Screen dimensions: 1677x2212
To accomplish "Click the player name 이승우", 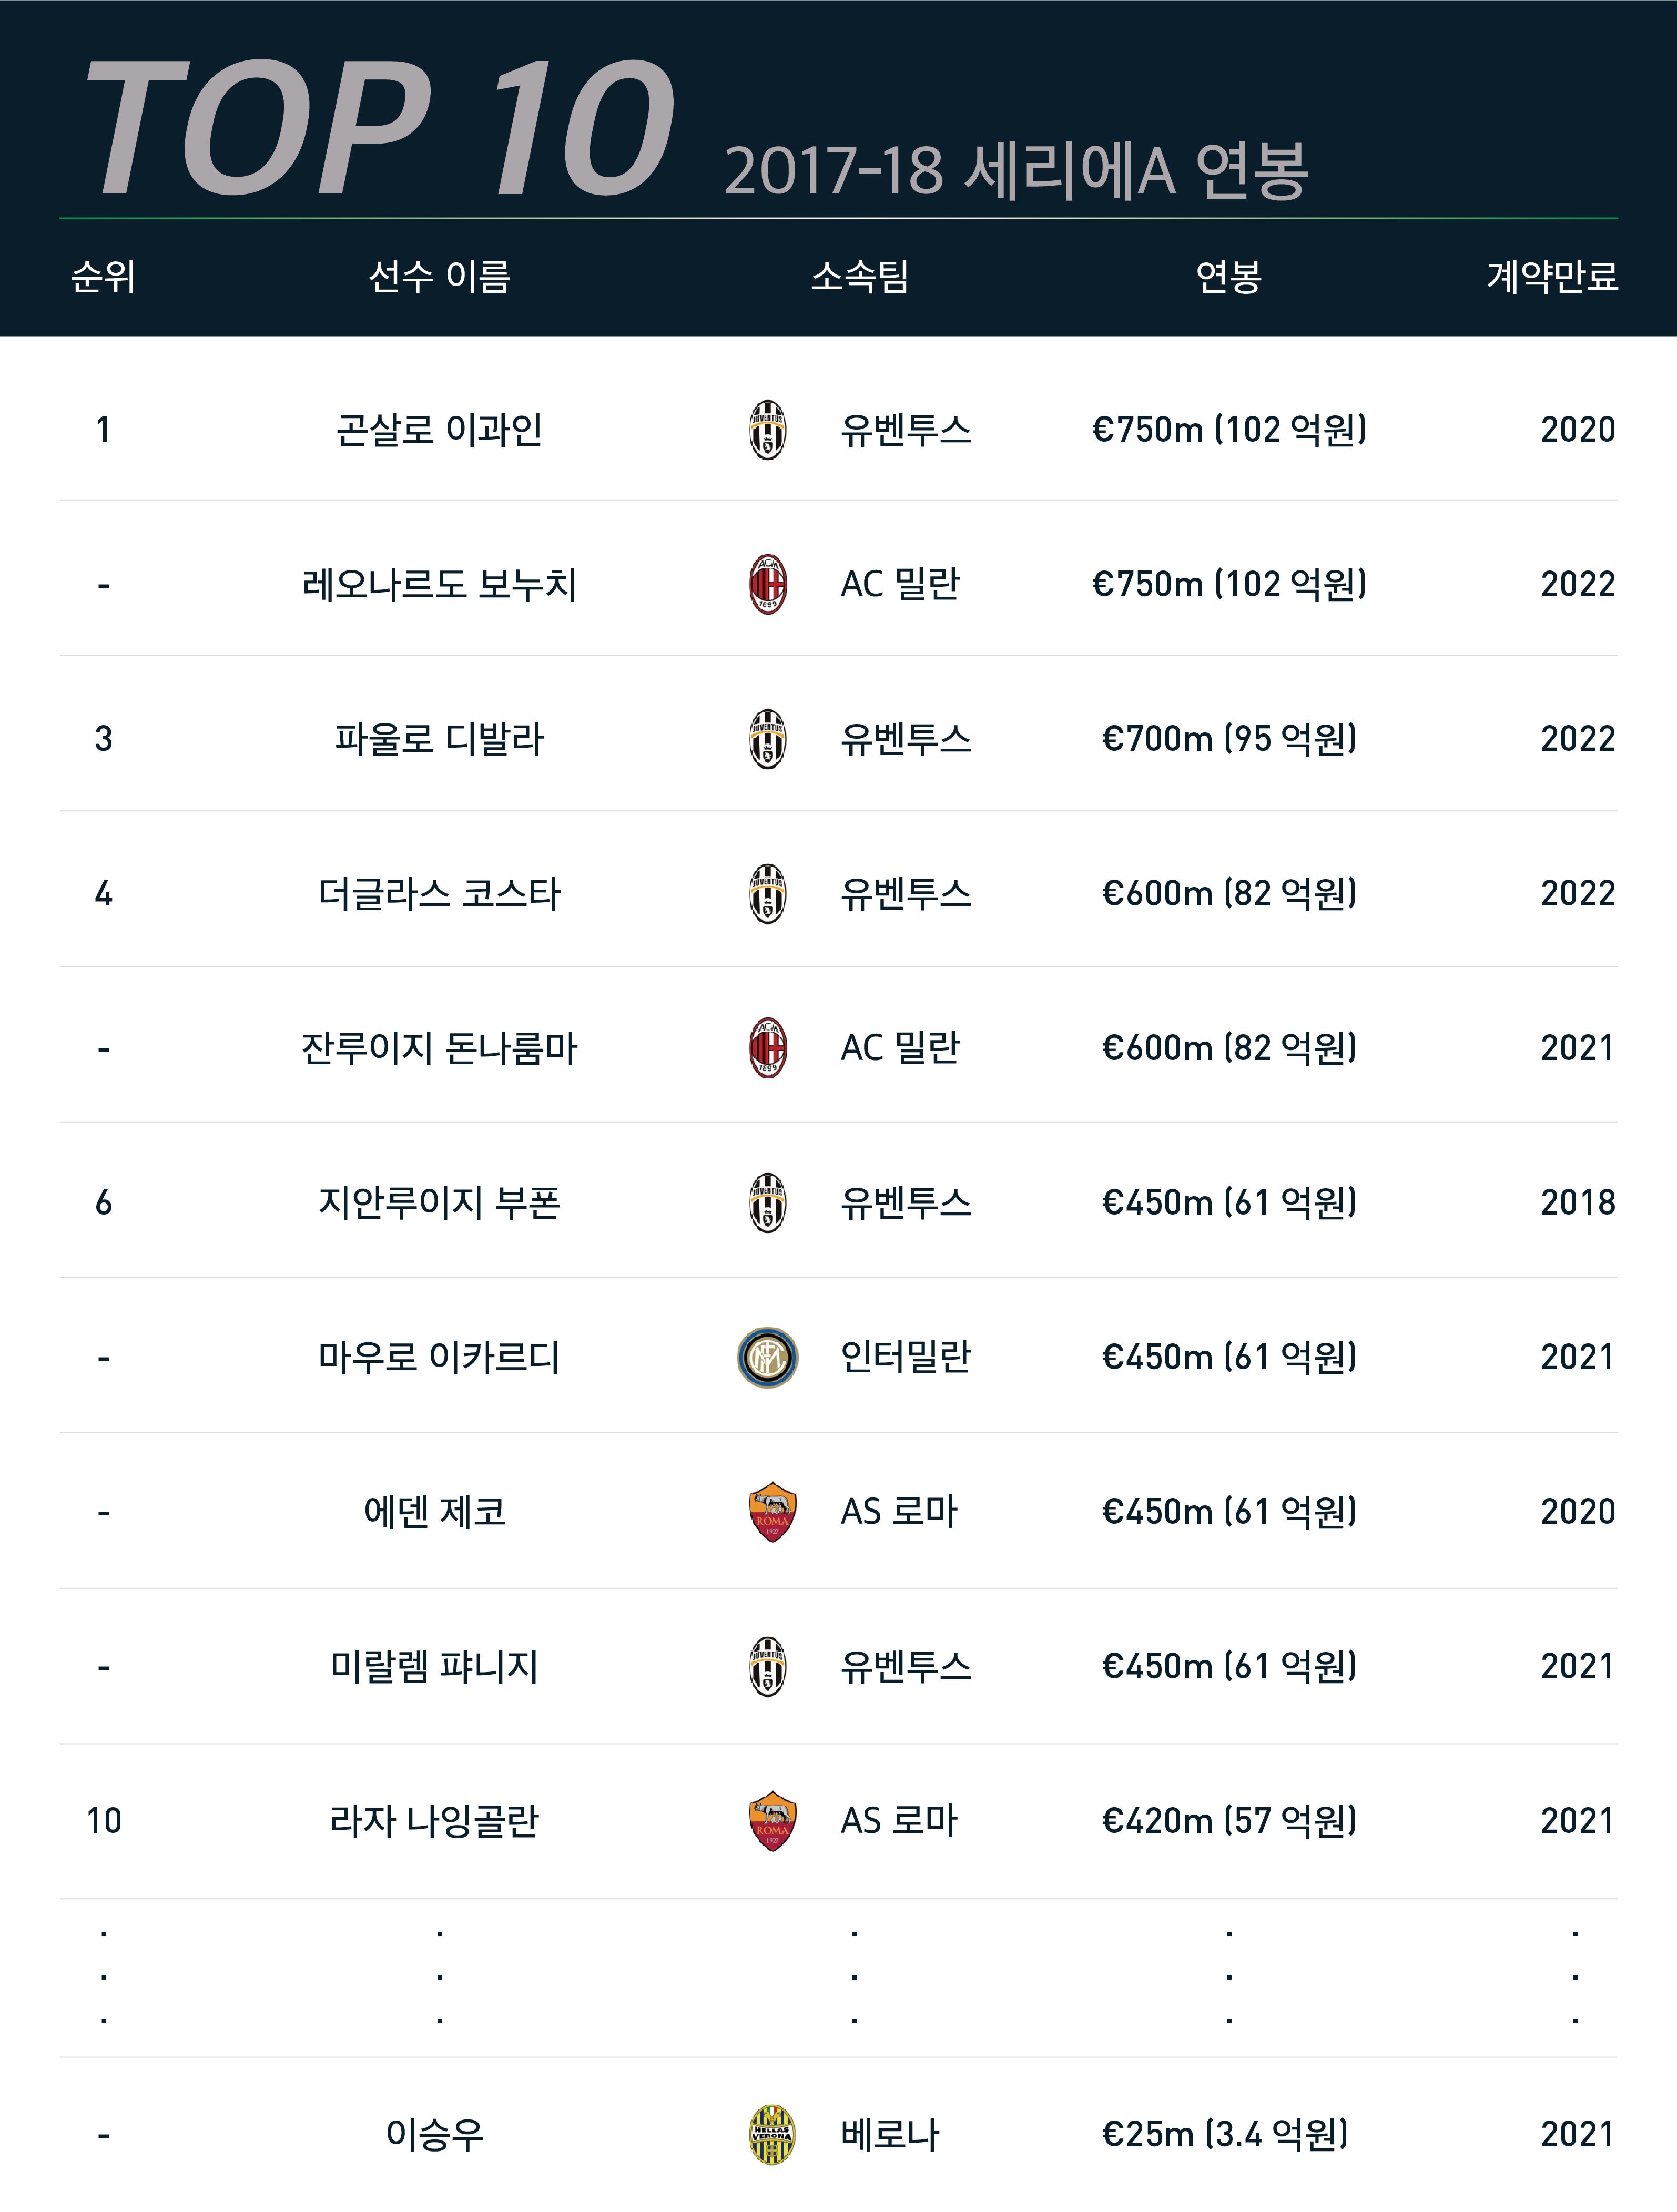I will (x=435, y=2134).
